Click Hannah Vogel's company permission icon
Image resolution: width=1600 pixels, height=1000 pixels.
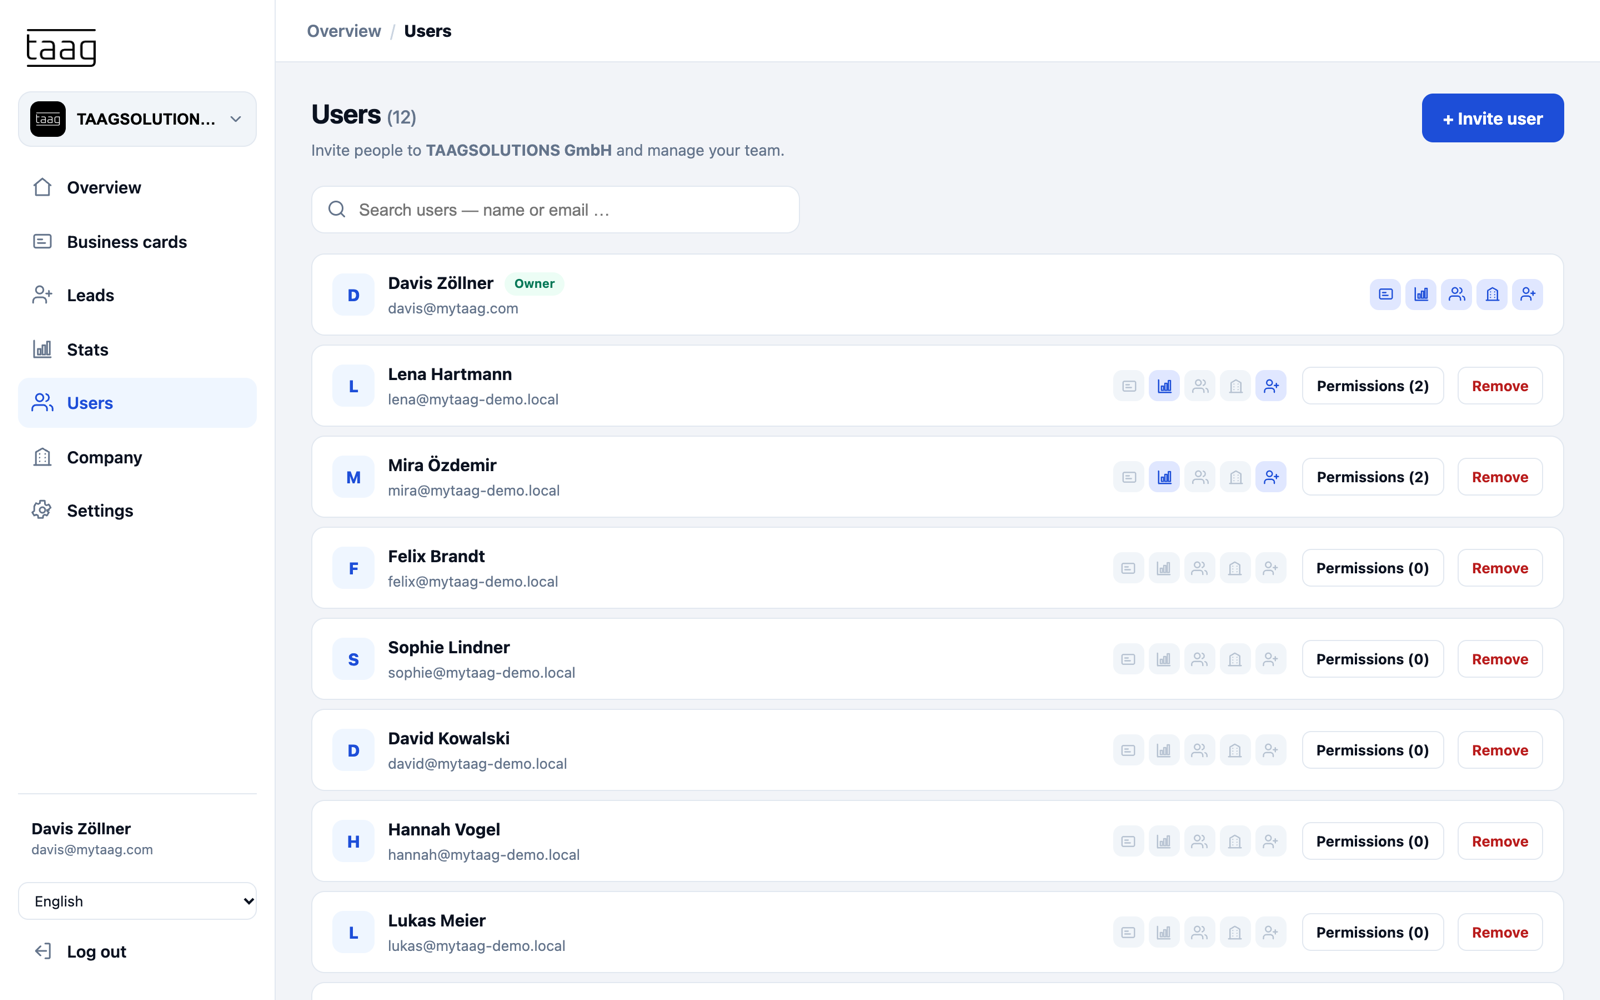(1235, 841)
